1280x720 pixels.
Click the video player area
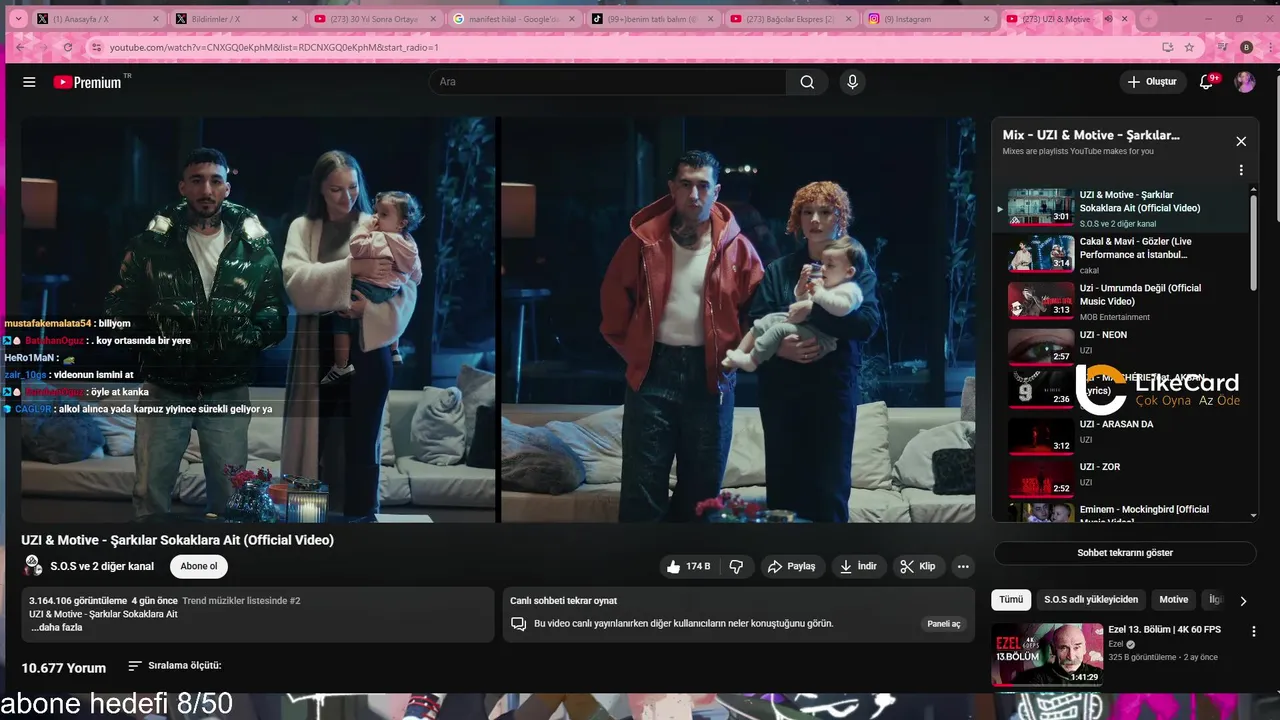(x=498, y=319)
